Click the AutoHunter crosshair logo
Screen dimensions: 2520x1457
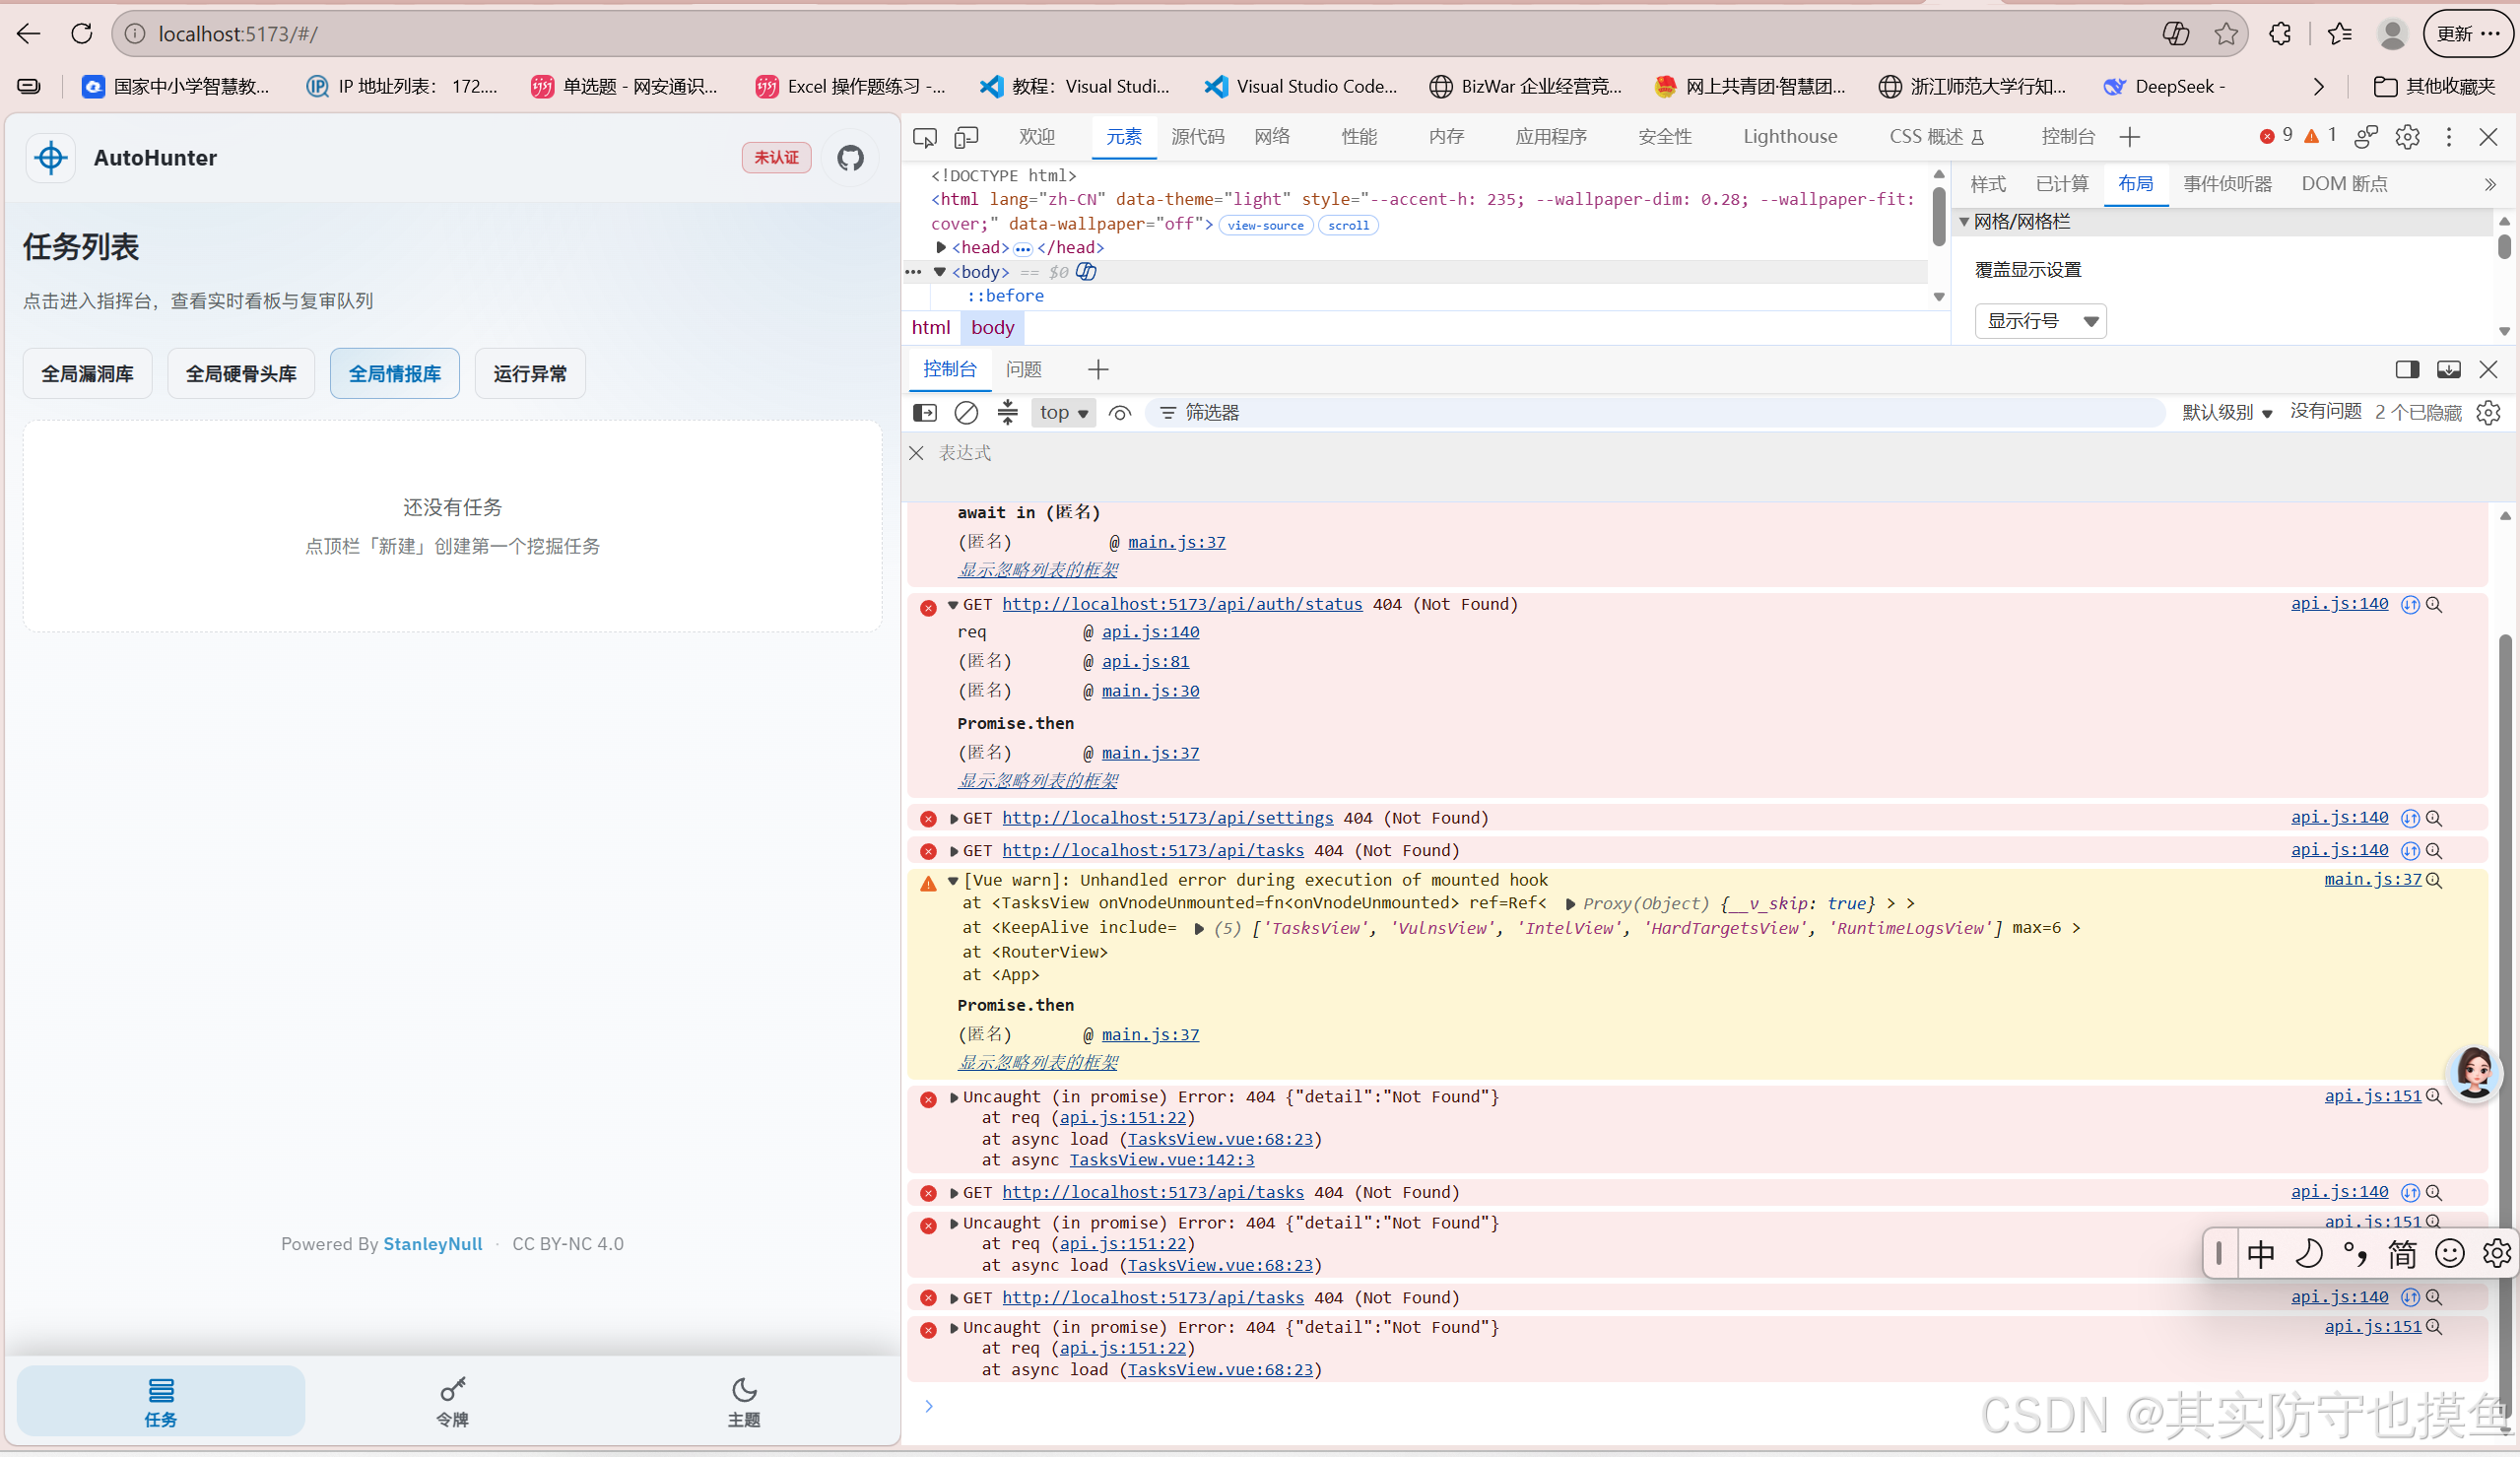tap(51, 158)
